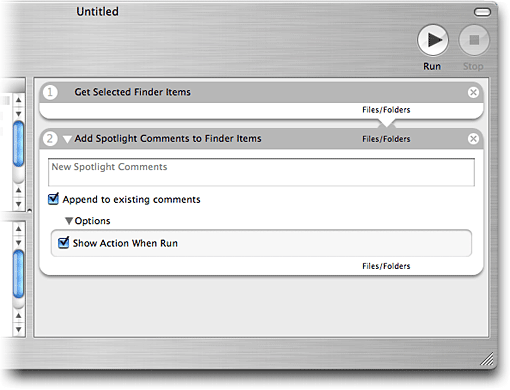Uncheck Show Action When Run
Viewport: 510px width, 390px height.
tap(63, 243)
